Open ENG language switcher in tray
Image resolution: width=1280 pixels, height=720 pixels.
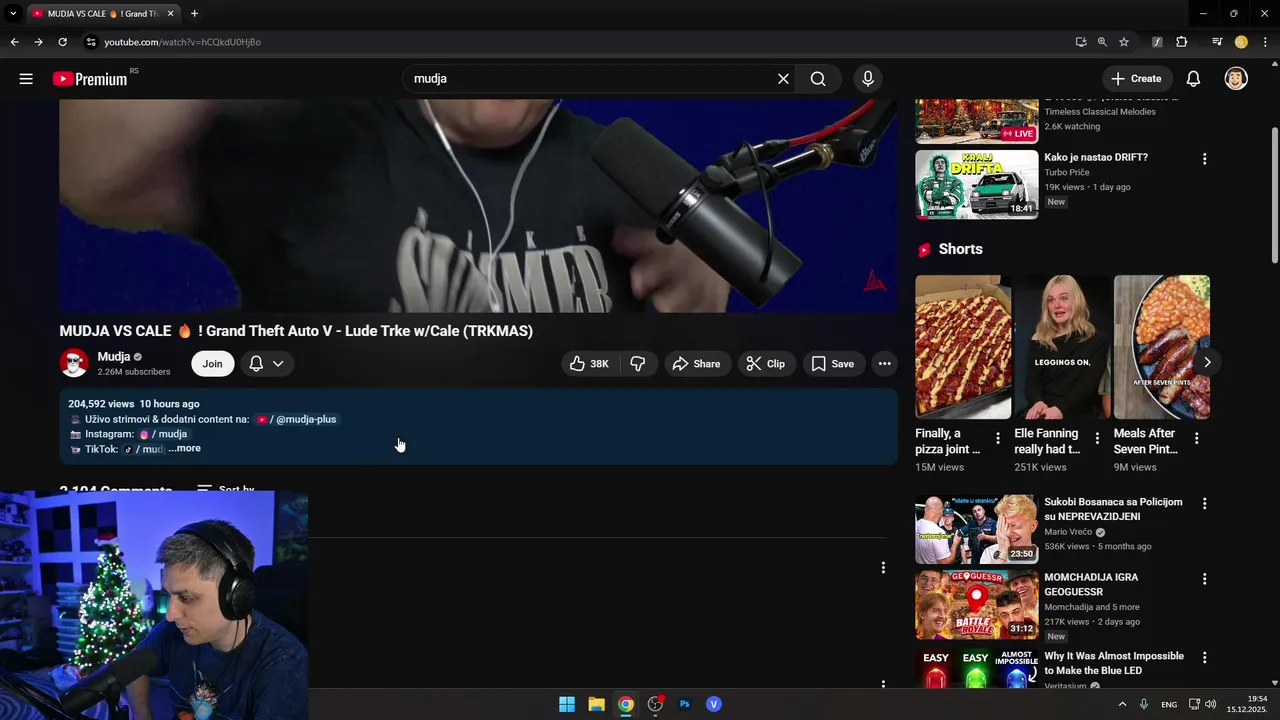1169,705
